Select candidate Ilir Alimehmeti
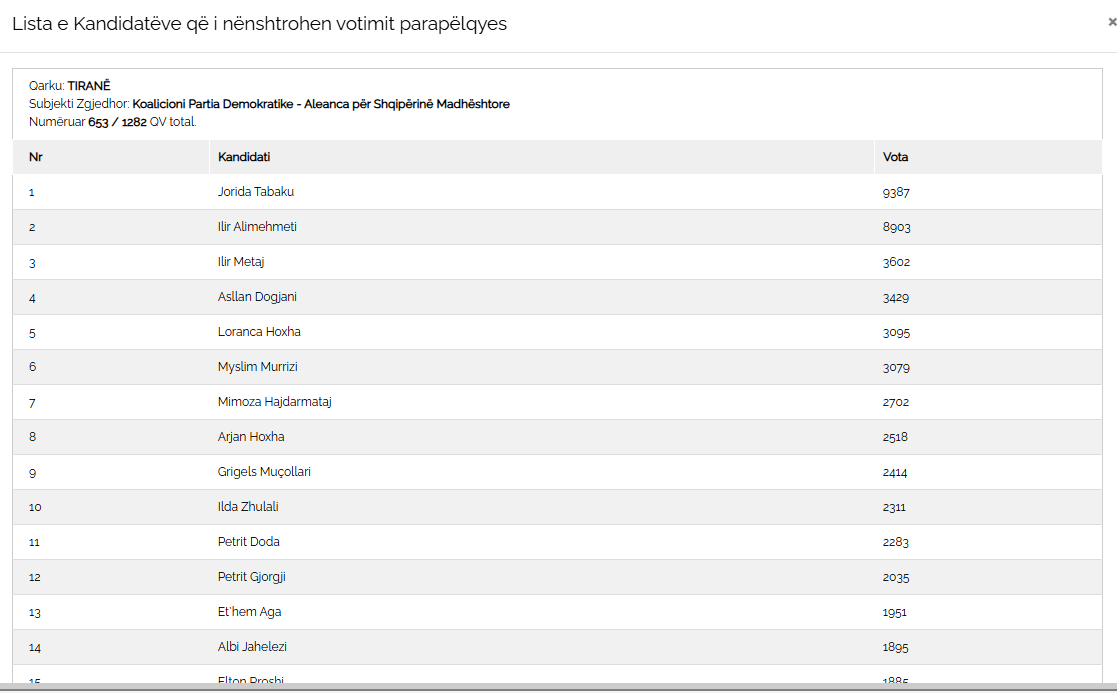This screenshot has width=1117, height=693. (257, 227)
